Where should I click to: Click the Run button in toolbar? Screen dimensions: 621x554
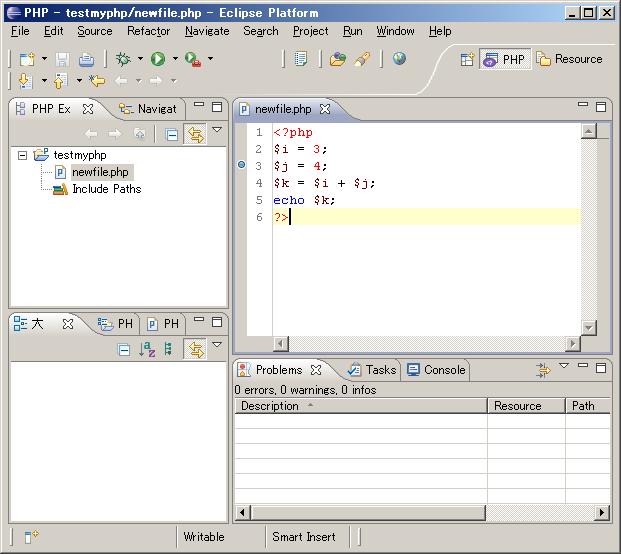157,59
